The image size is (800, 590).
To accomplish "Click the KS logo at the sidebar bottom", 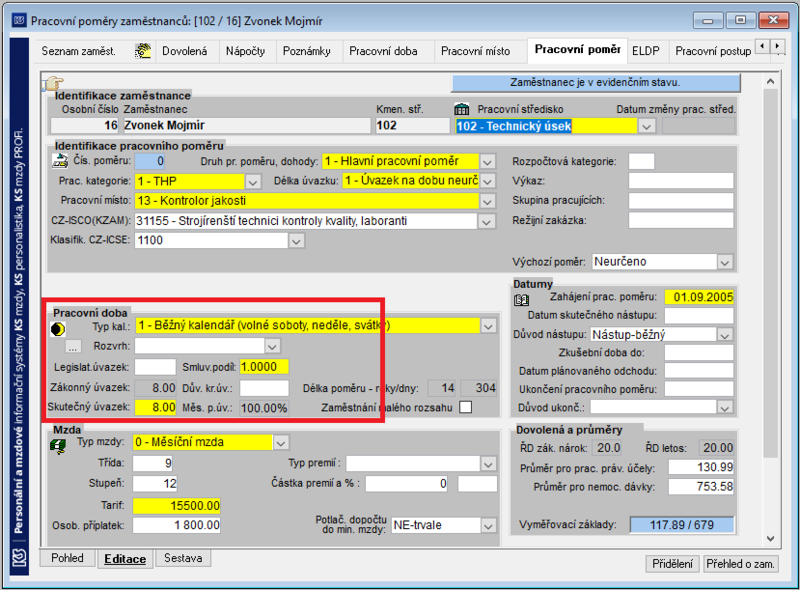I will (x=19, y=557).
